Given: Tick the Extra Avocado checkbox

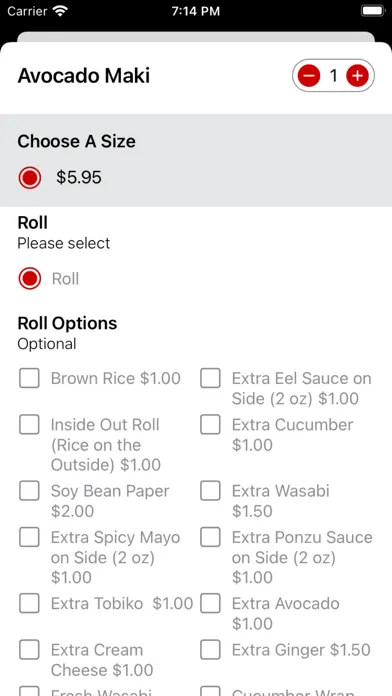Looking at the screenshot, I should click(x=210, y=604).
